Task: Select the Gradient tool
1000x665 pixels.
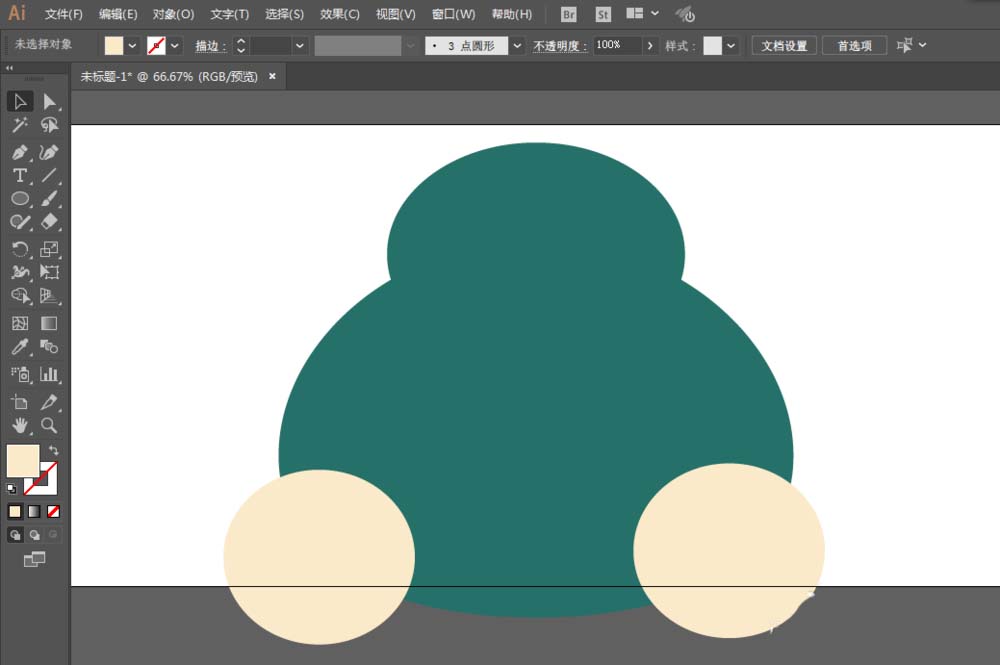Action: tap(49, 323)
